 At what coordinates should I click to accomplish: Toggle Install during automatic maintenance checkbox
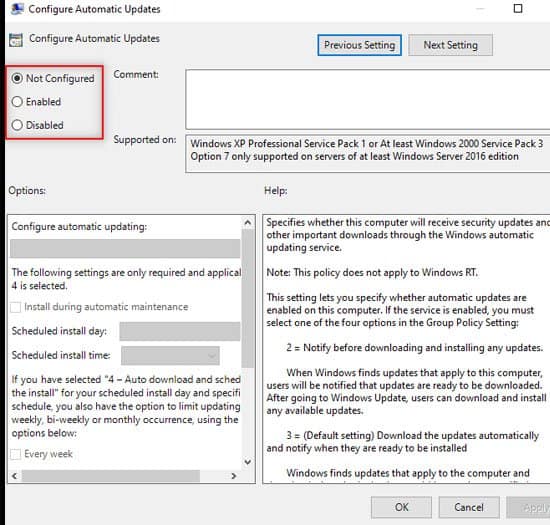pyautogui.click(x=16, y=307)
